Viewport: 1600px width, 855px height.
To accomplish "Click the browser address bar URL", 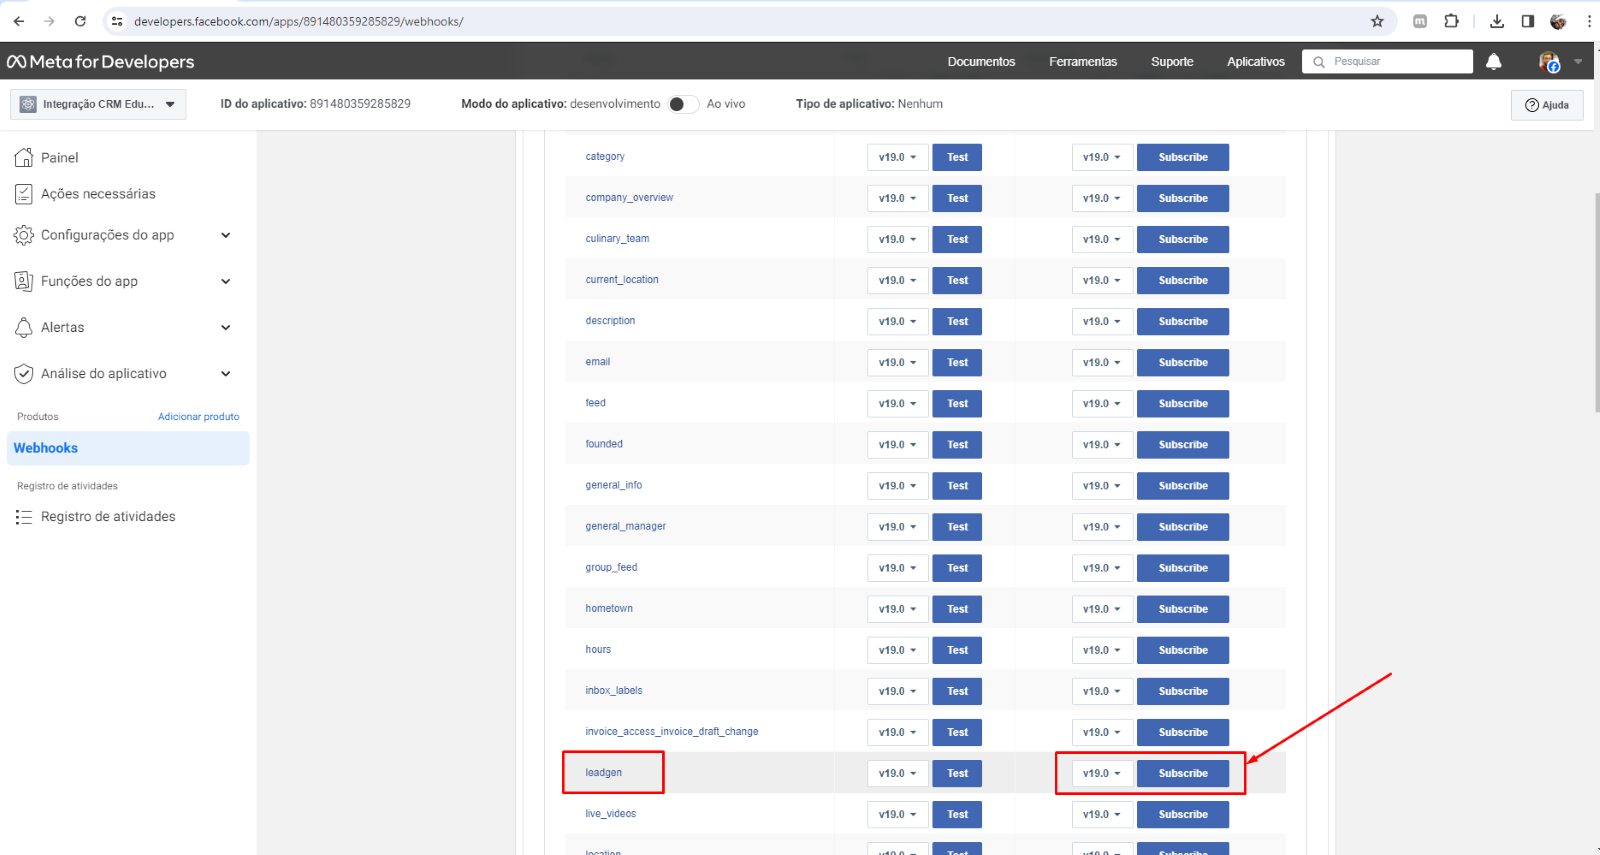I will [x=299, y=21].
